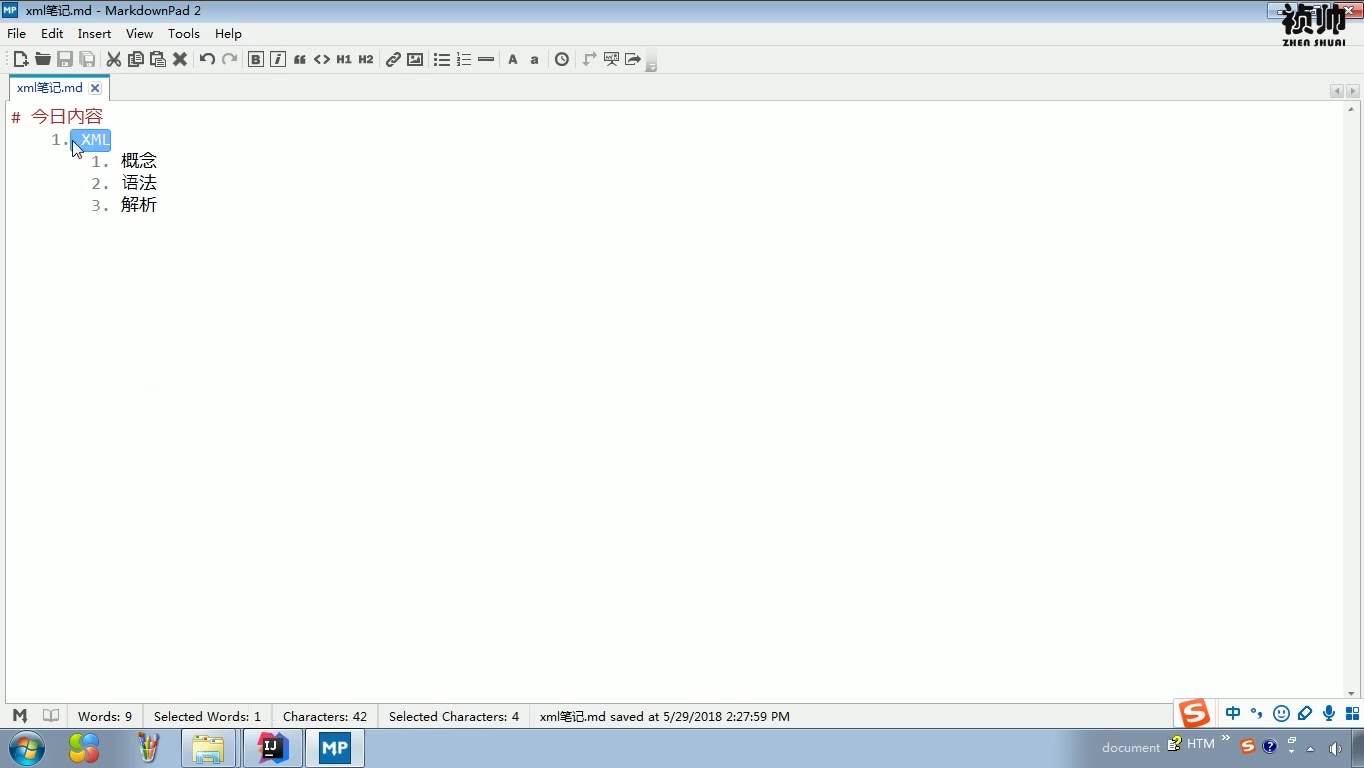The image size is (1364, 768).
Task: Click the 概念 list item
Action: [139, 161]
